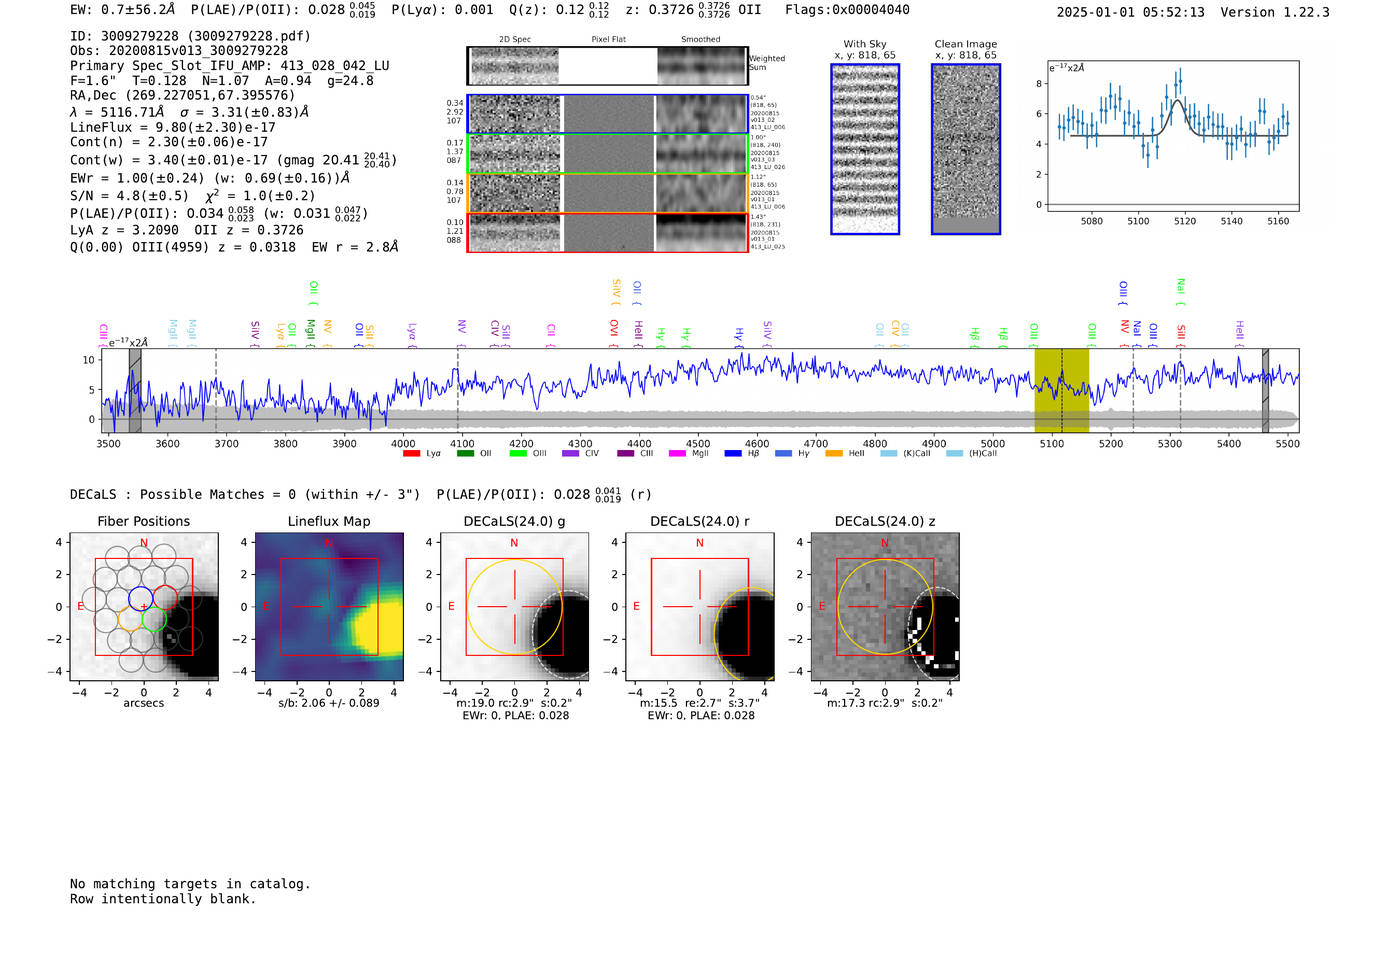Open the DECaLS(24.0) z image
The image size is (1400, 953).
pyautogui.click(x=885, y=607)
